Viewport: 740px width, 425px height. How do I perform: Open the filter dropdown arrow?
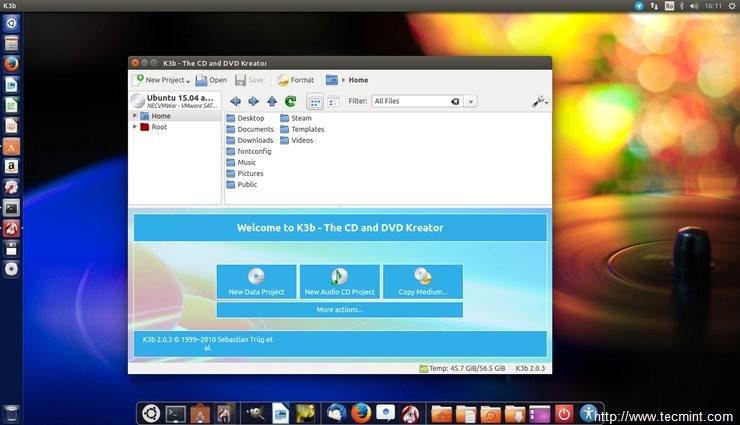tap(470, 101)
